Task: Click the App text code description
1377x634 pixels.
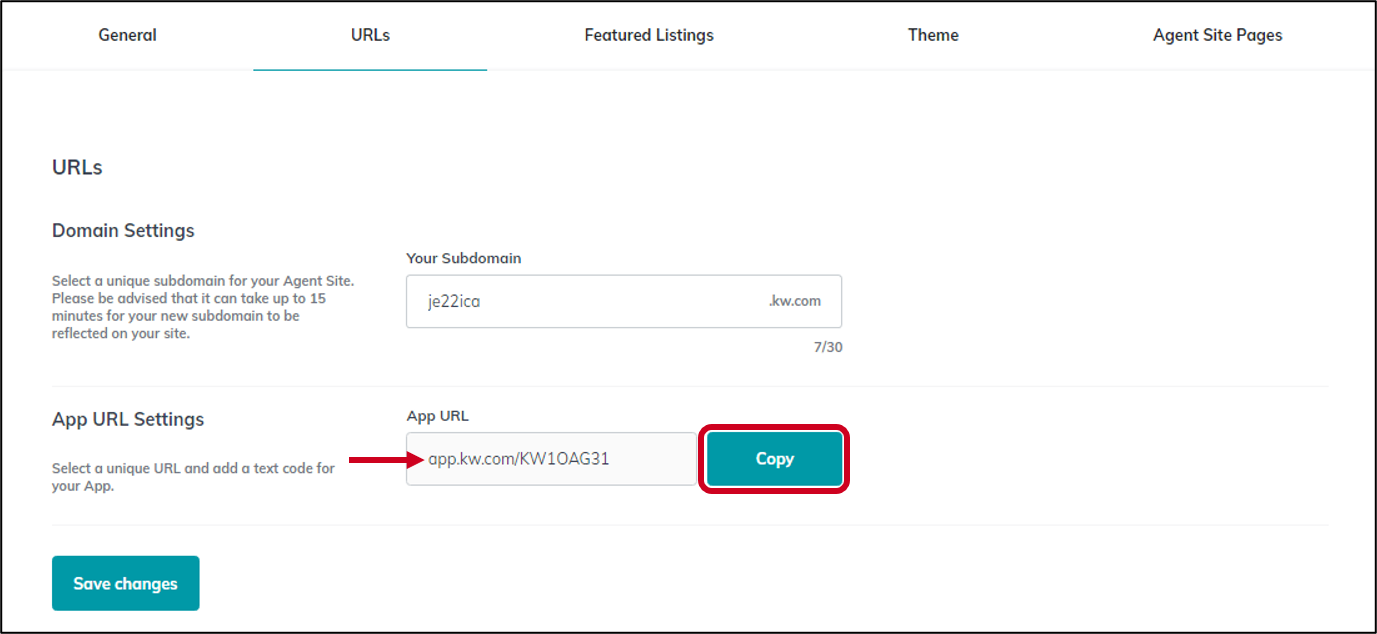Action: point(193,477)
